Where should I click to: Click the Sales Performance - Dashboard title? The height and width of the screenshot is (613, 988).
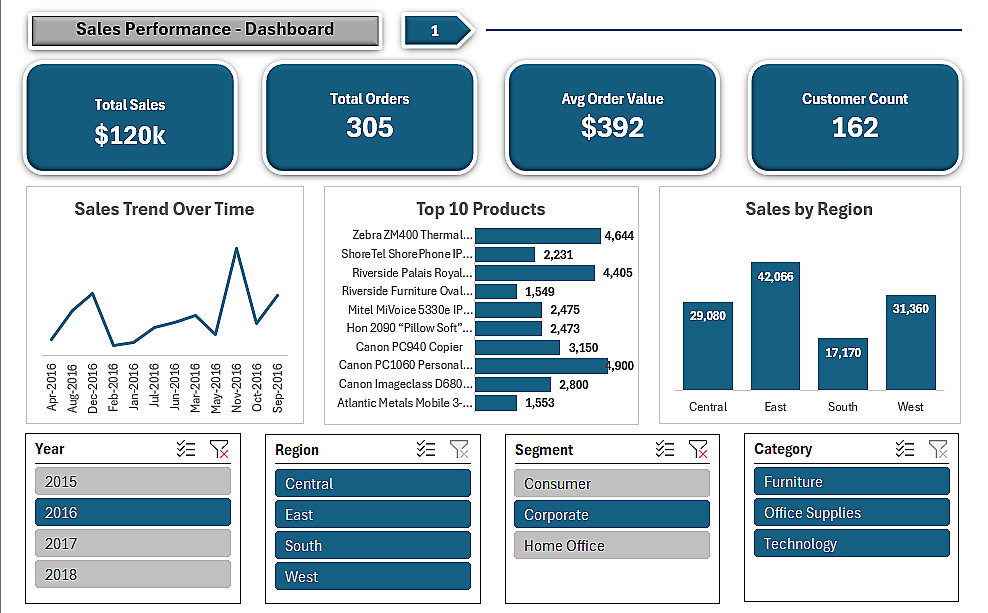click(x=205, y=29)
